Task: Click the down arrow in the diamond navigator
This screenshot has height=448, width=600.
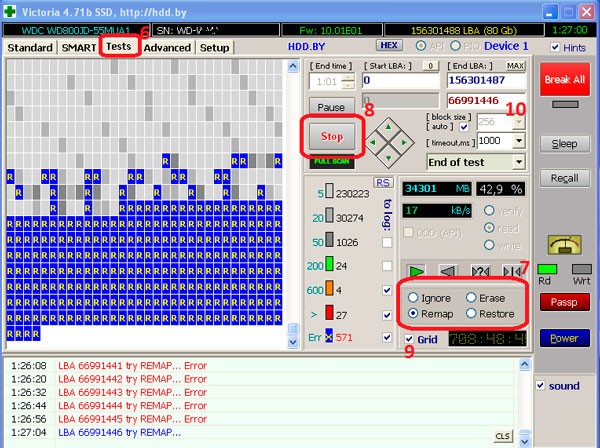Action: tap(389, 158)
